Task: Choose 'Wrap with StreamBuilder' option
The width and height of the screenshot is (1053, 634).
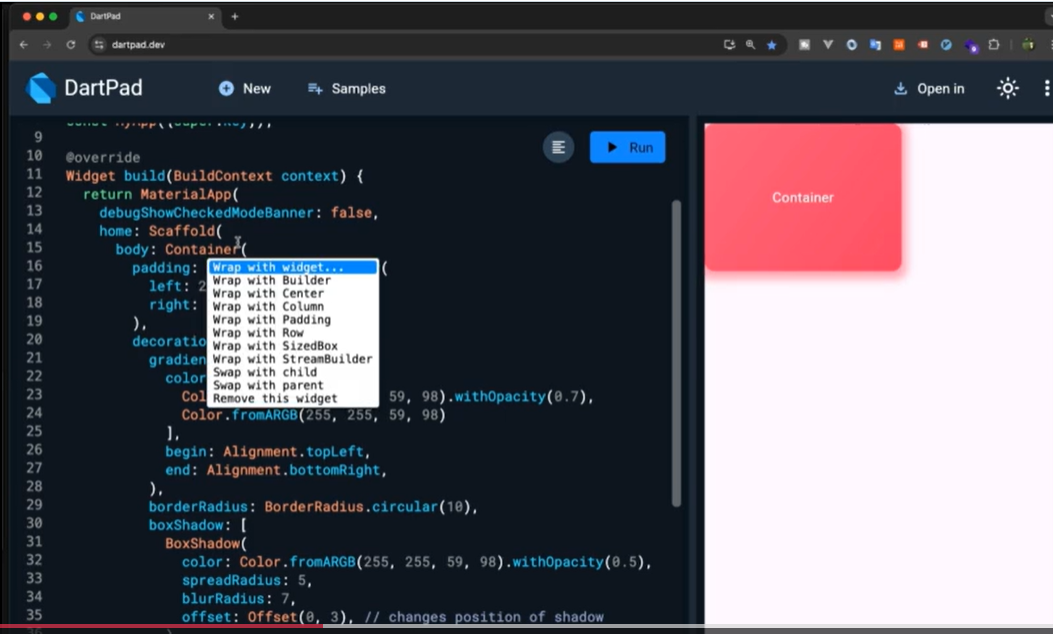Action: 293,359
